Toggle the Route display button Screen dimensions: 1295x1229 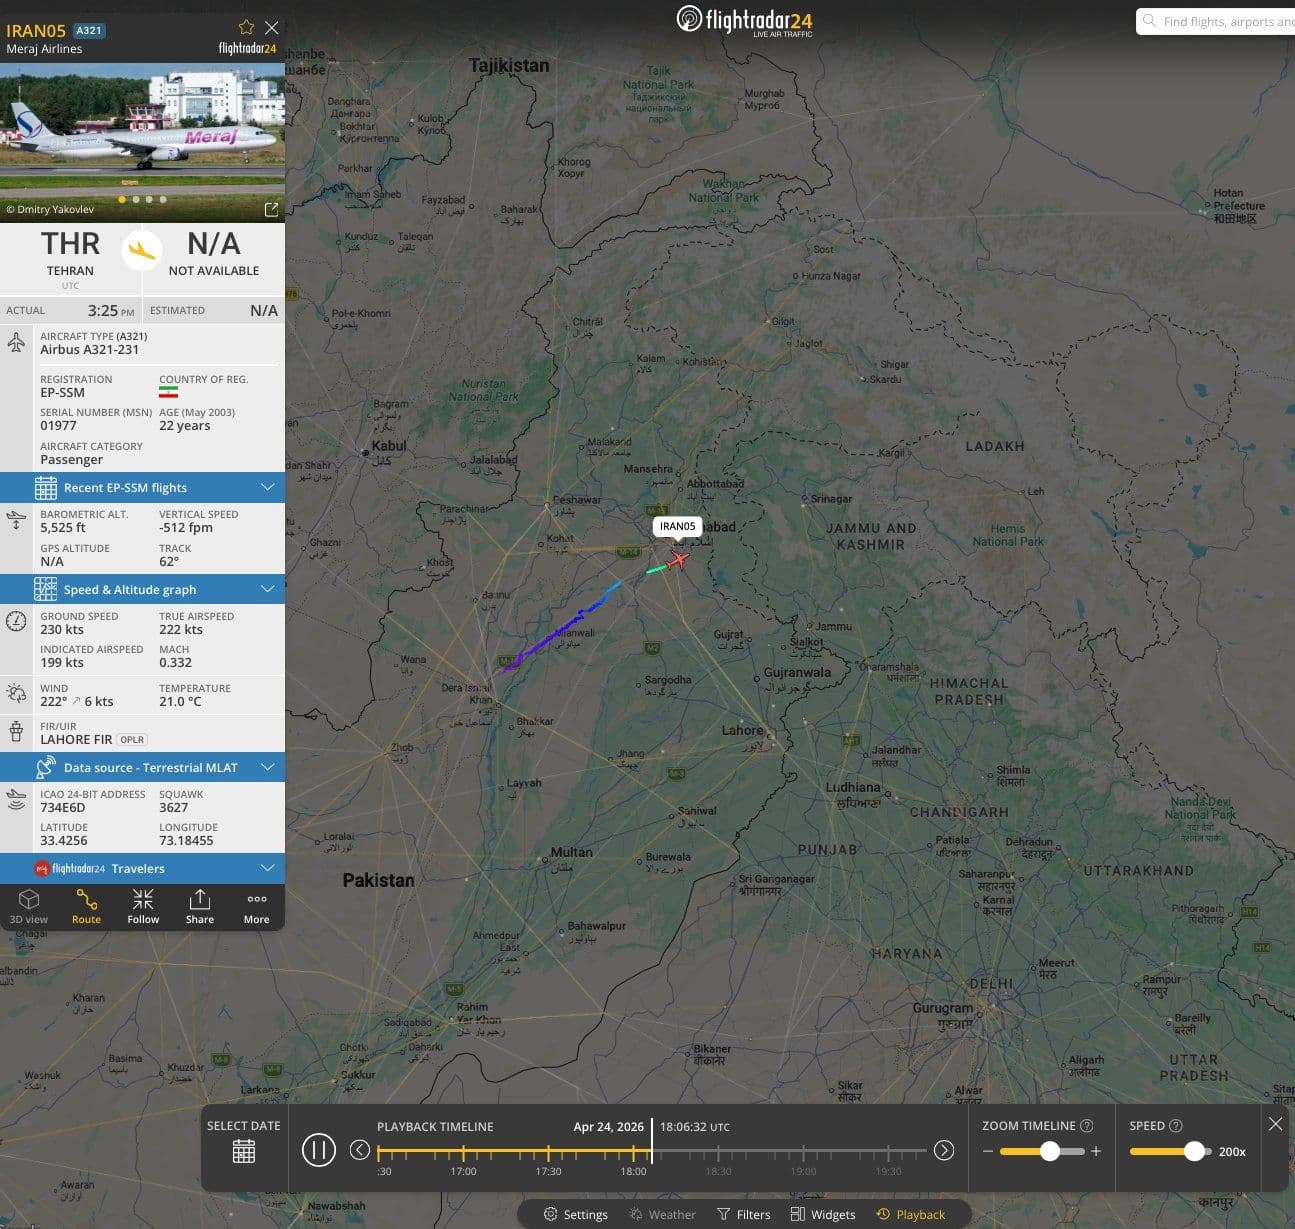(86, 906)
